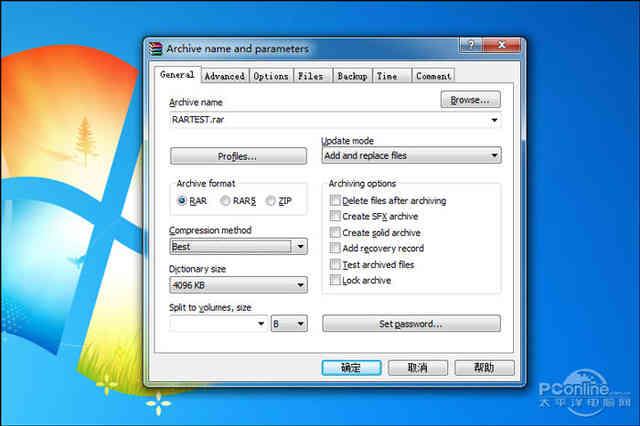Open the Backup tab
The height and width of the screenshot is (426, 640).
pos(351,76)
